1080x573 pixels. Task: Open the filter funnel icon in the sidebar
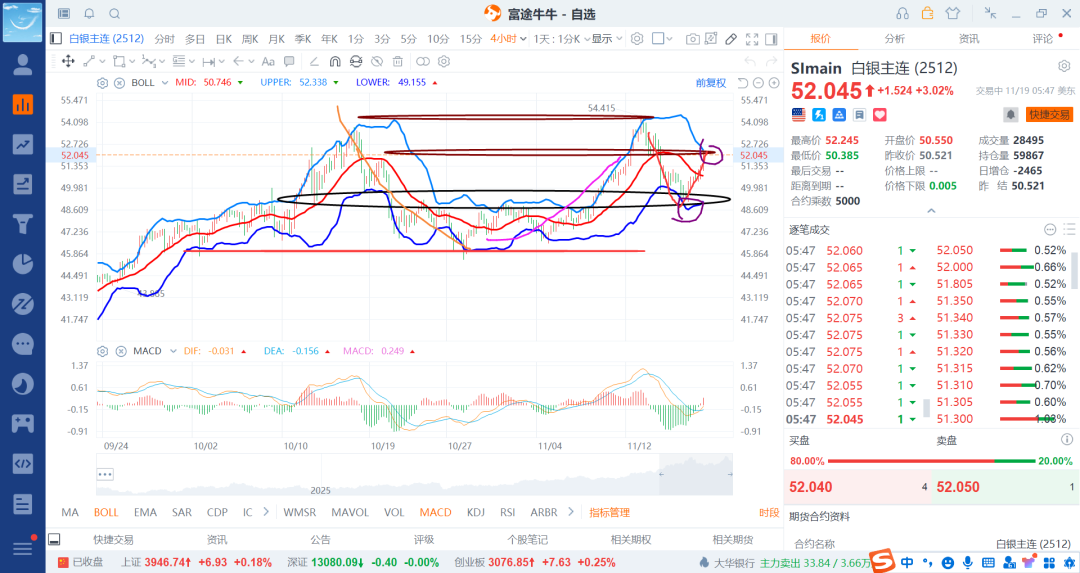pyautogui.click(x=23, y=224)
